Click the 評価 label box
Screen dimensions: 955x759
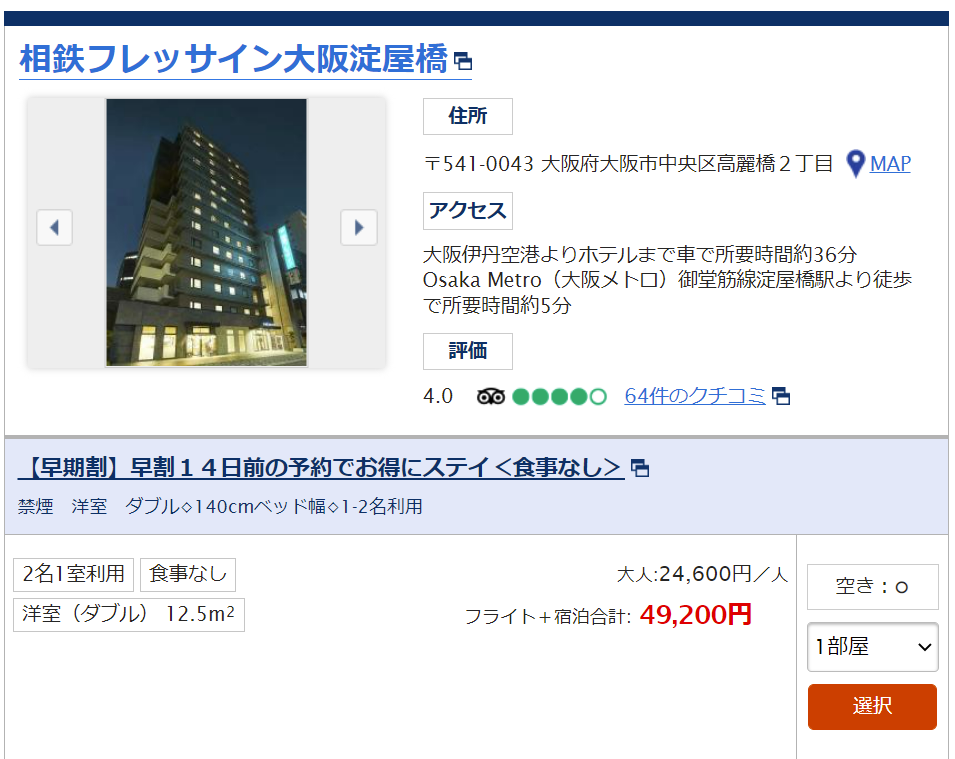tap(468, 351)
